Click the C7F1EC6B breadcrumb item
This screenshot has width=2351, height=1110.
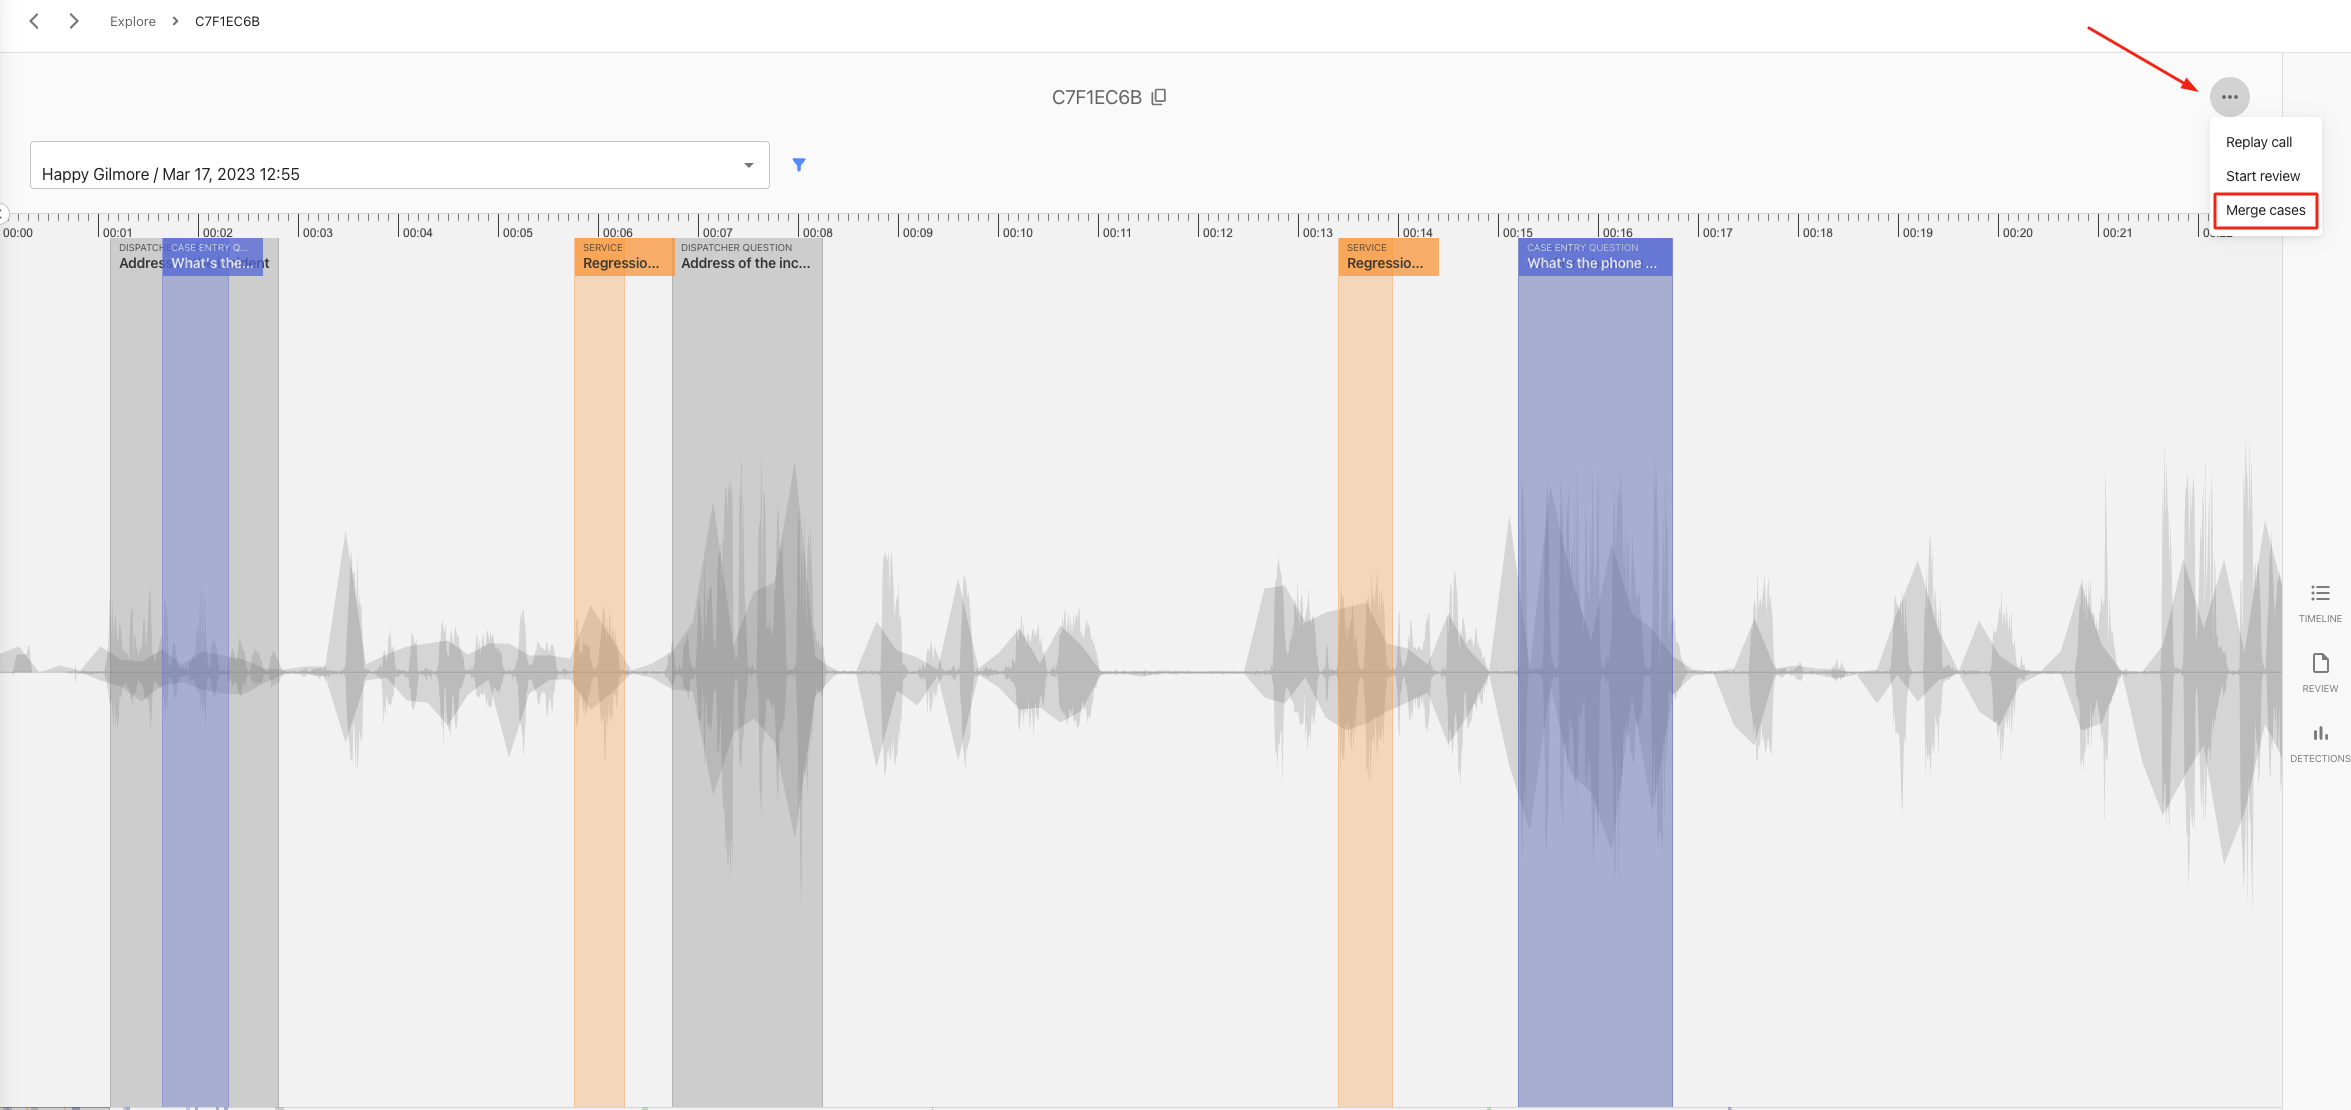227,21
